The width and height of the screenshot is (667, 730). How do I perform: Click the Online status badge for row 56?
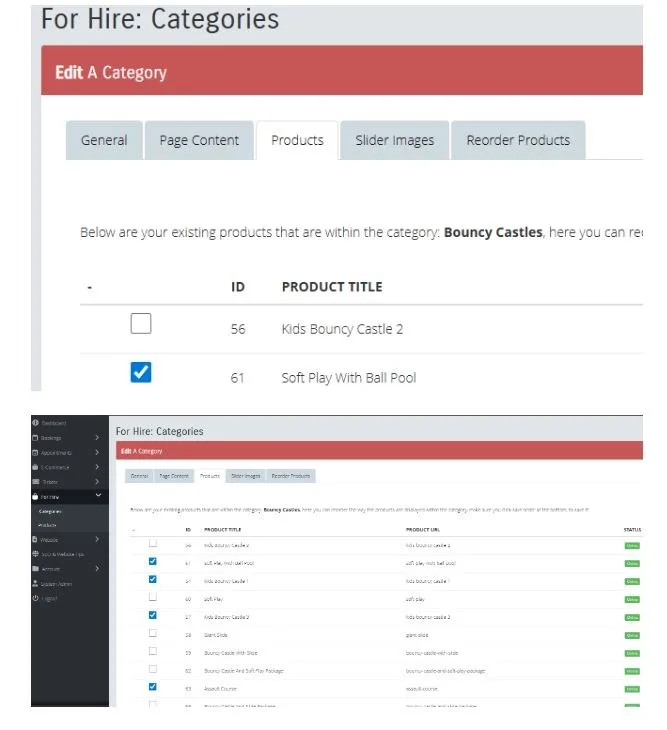pos(632,546)
